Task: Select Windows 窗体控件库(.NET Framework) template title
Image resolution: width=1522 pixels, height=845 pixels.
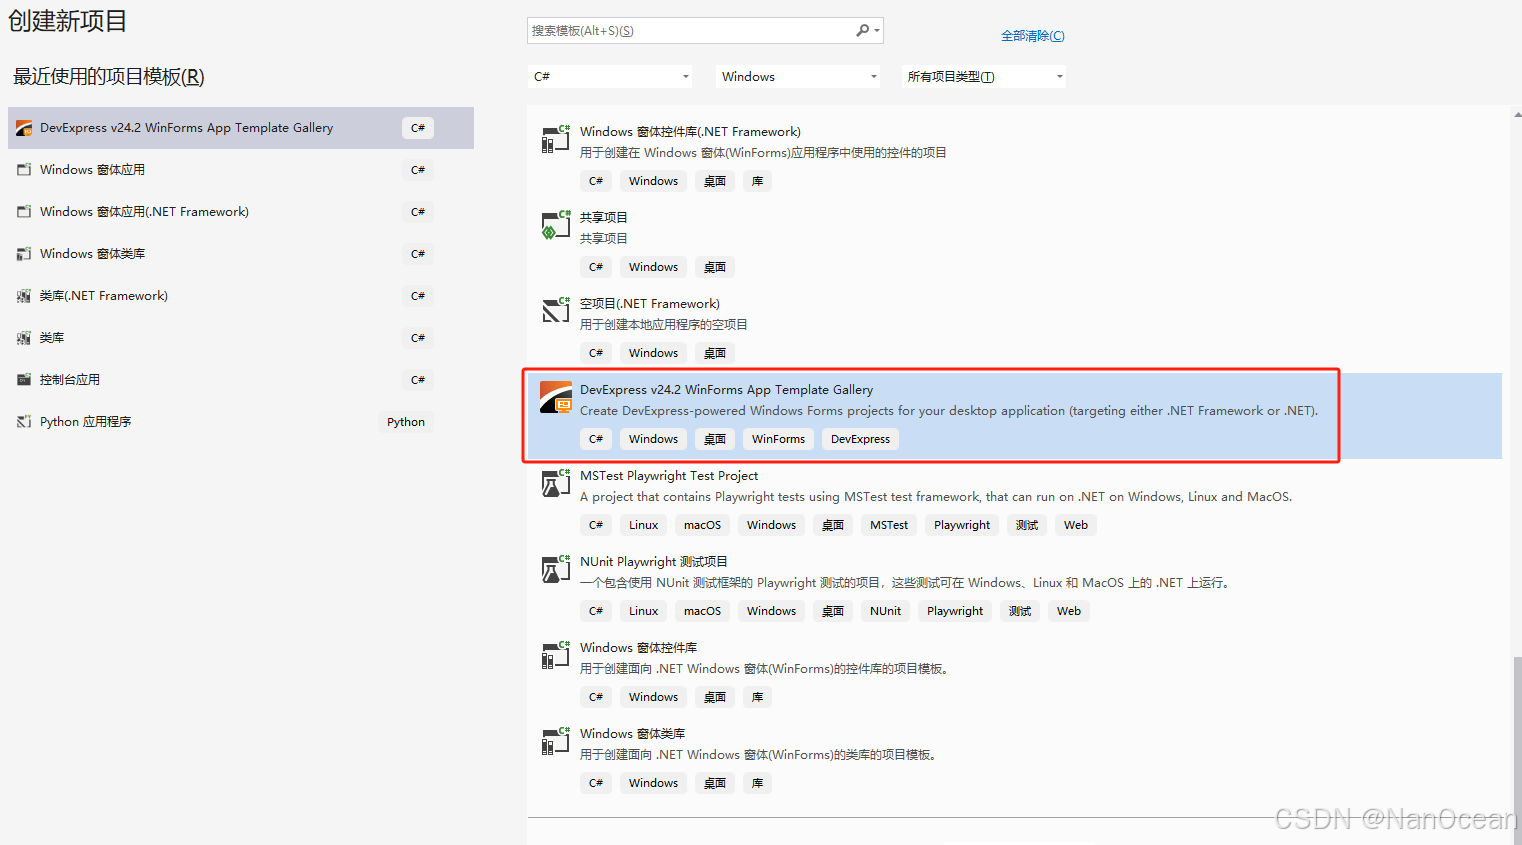Action: tap(690, 132)
